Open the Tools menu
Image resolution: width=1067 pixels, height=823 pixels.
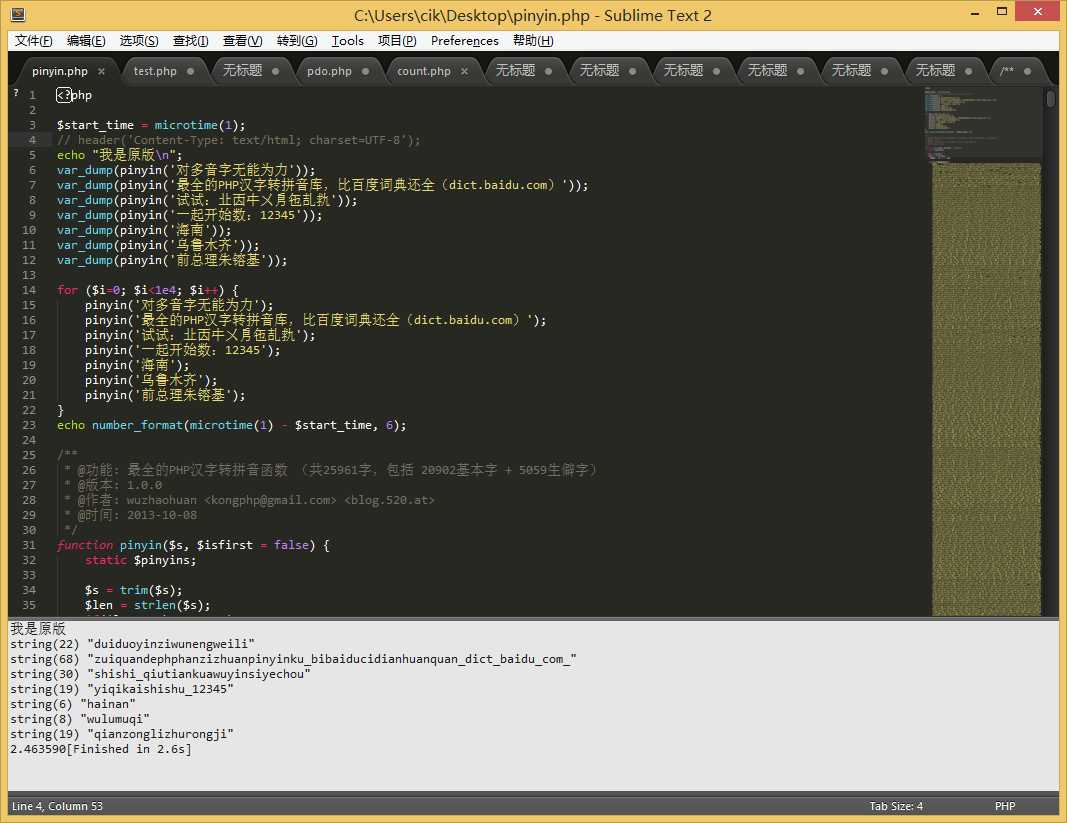click(348, 41)
